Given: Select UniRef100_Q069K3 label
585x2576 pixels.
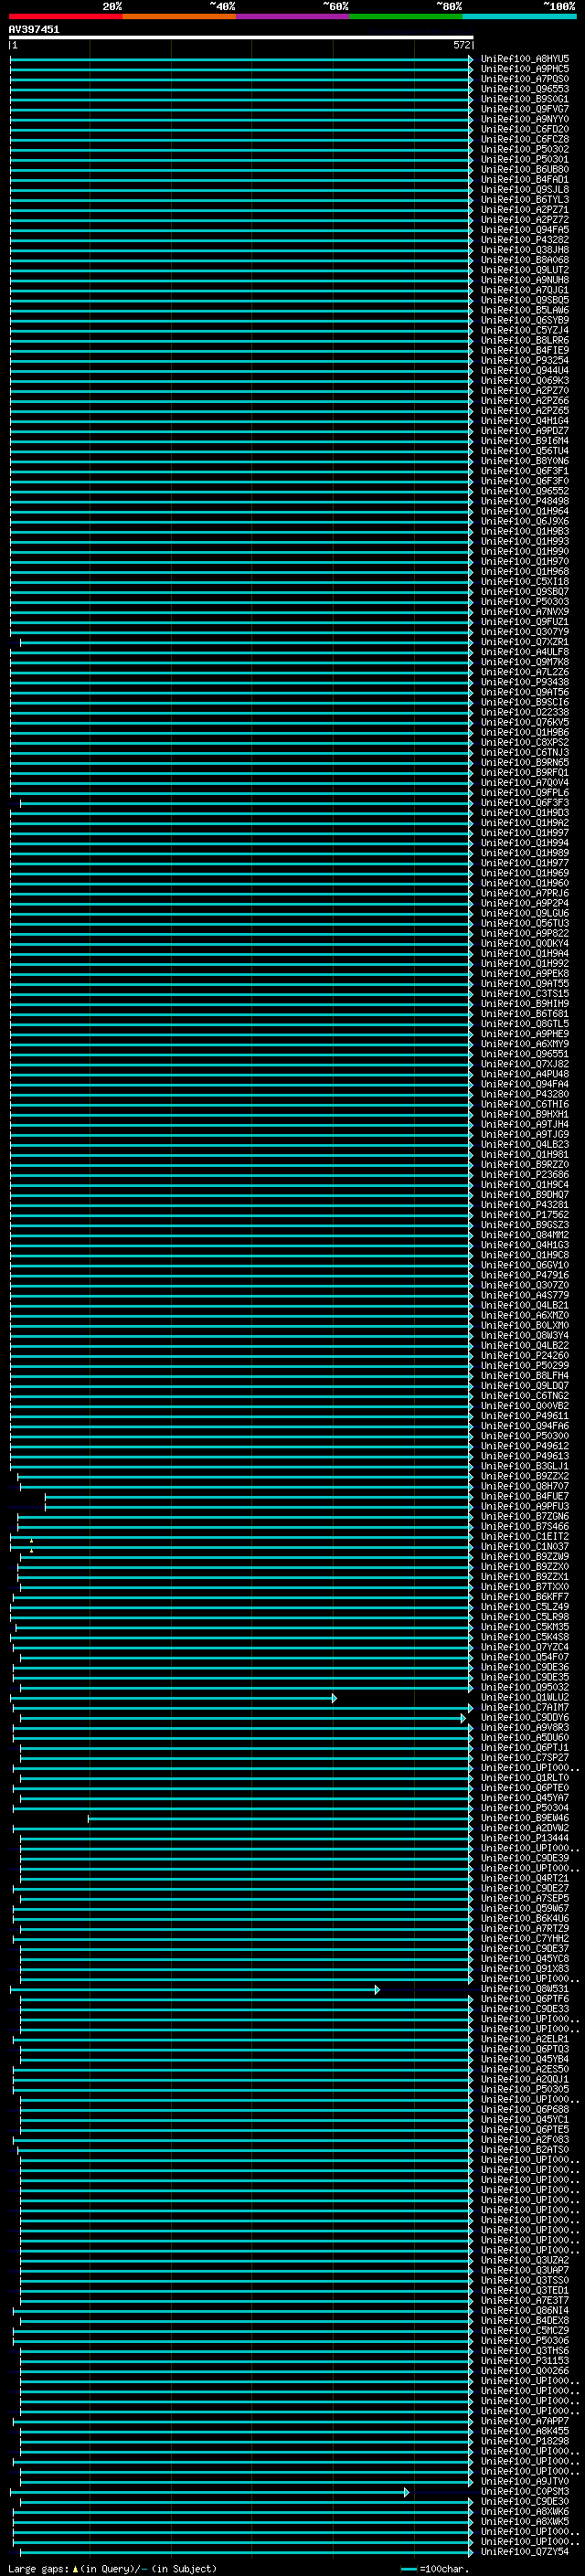Looking at the screenshot, I should point(525,380).
